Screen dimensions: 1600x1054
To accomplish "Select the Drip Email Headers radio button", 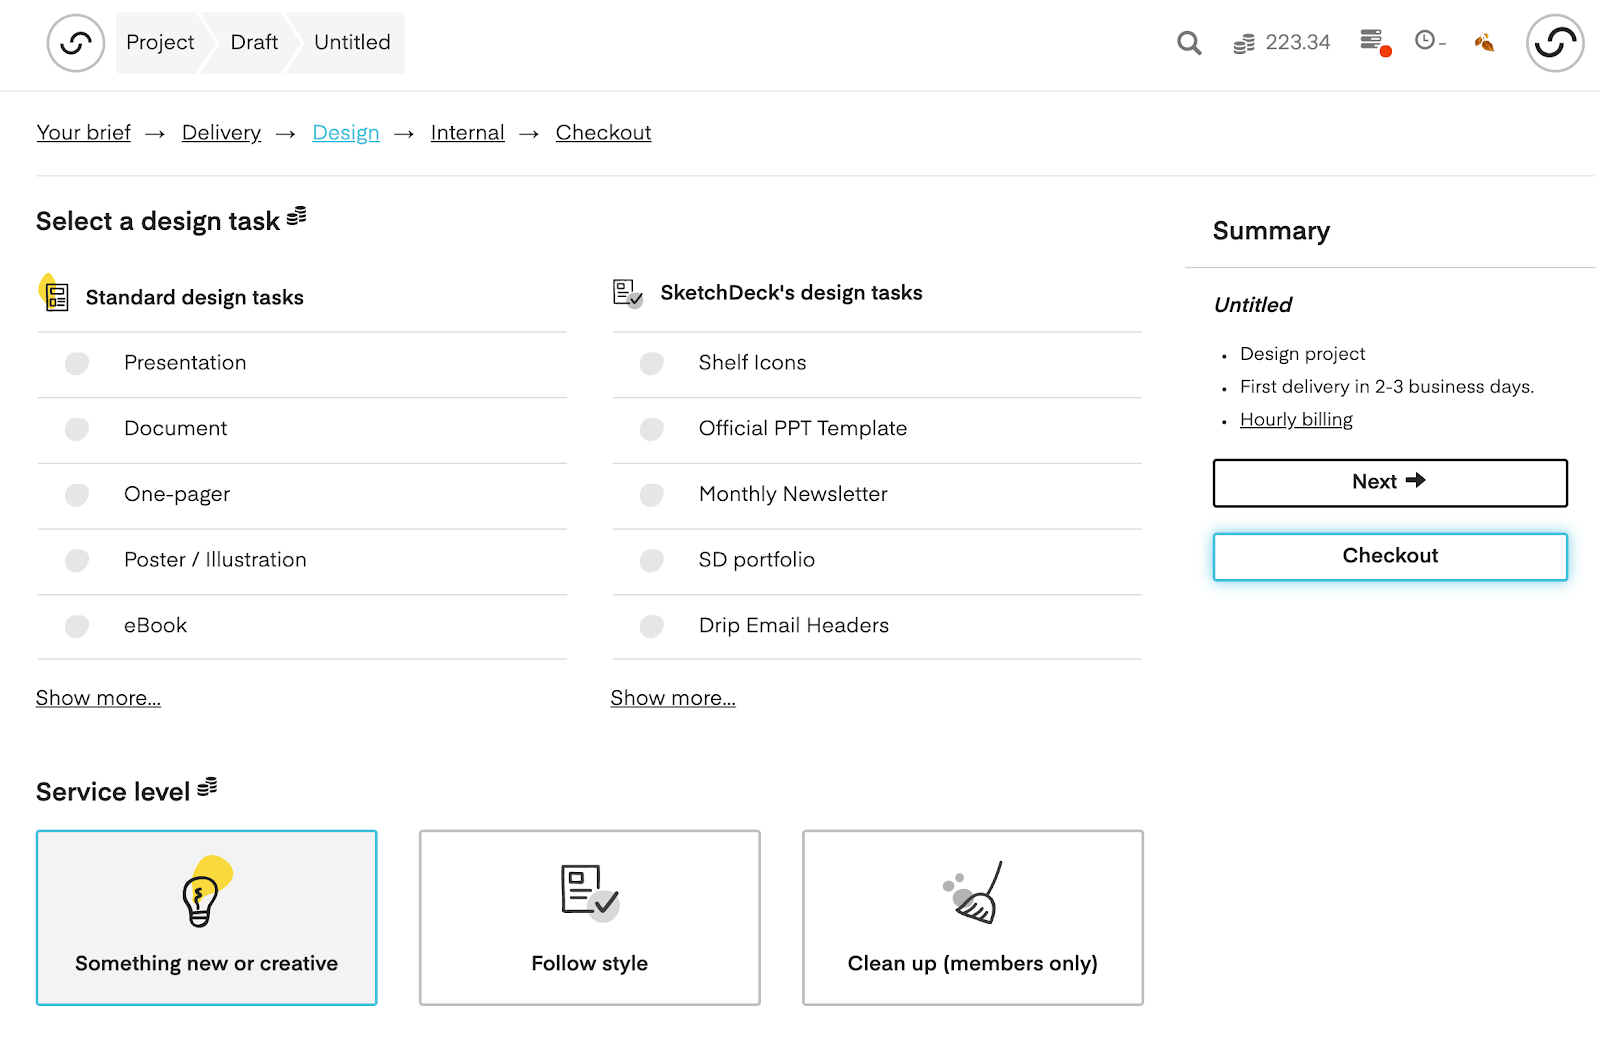I will 652,626.
